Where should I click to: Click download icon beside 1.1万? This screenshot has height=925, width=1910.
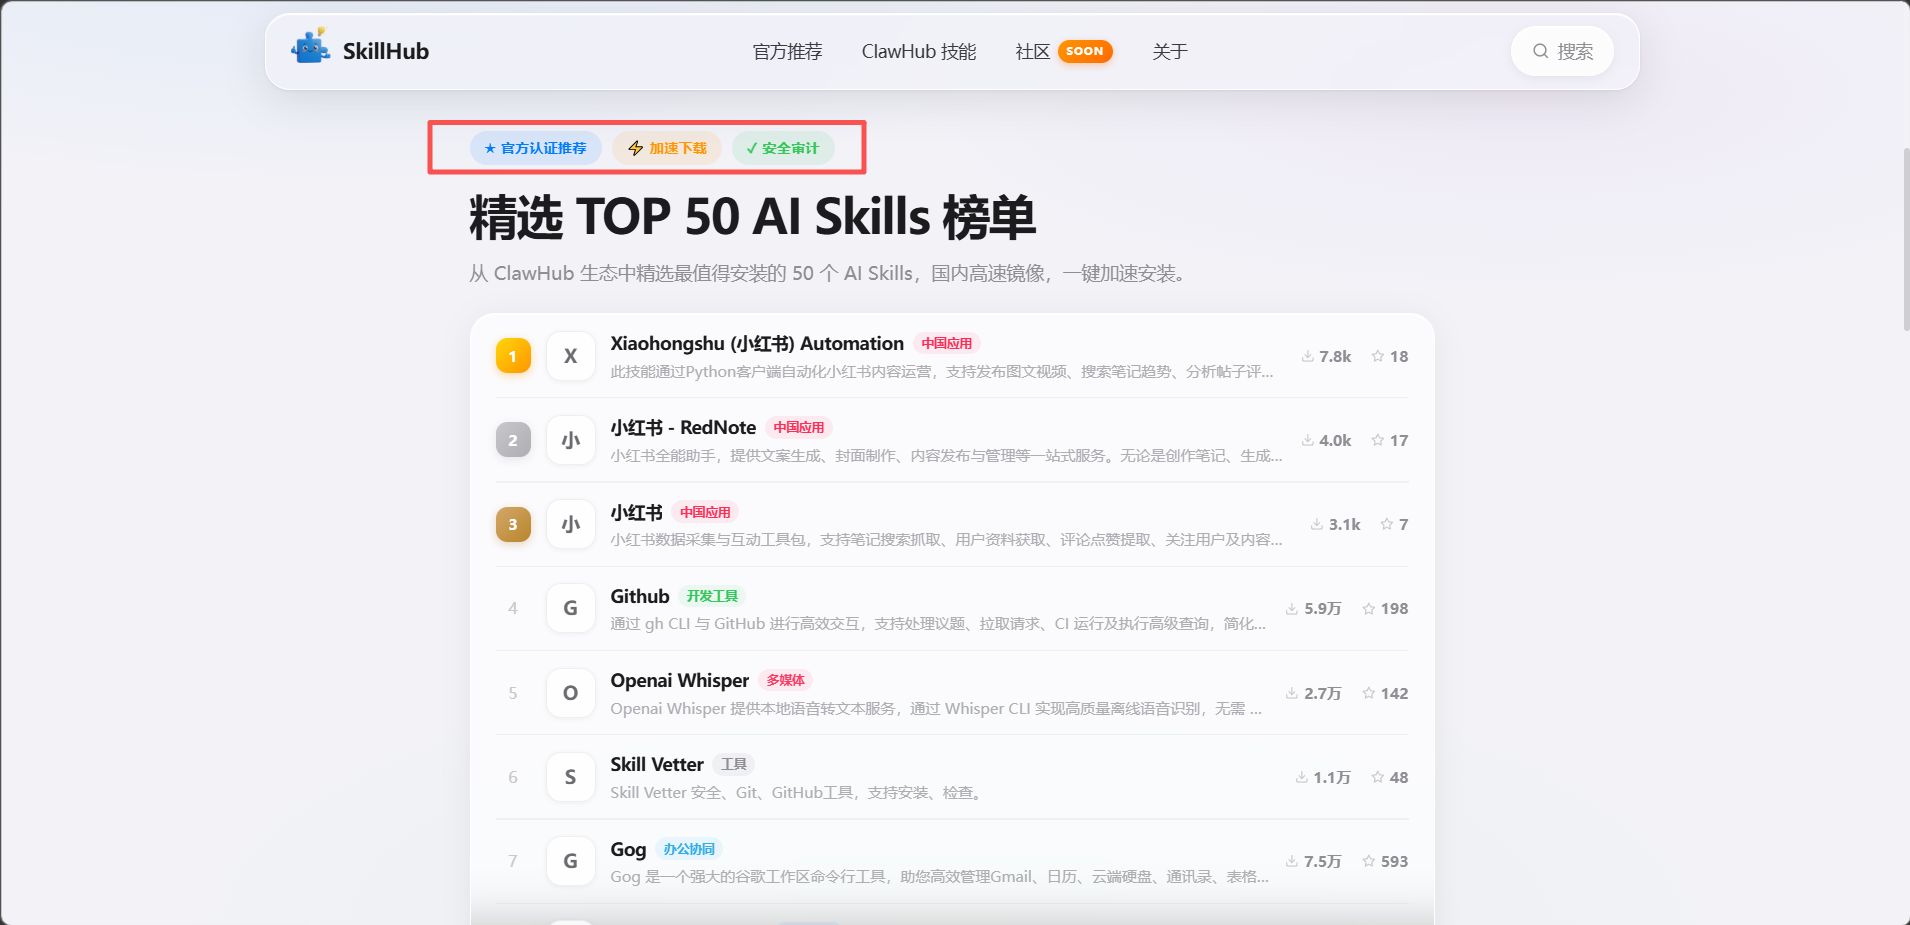[x=1302, y=777]
